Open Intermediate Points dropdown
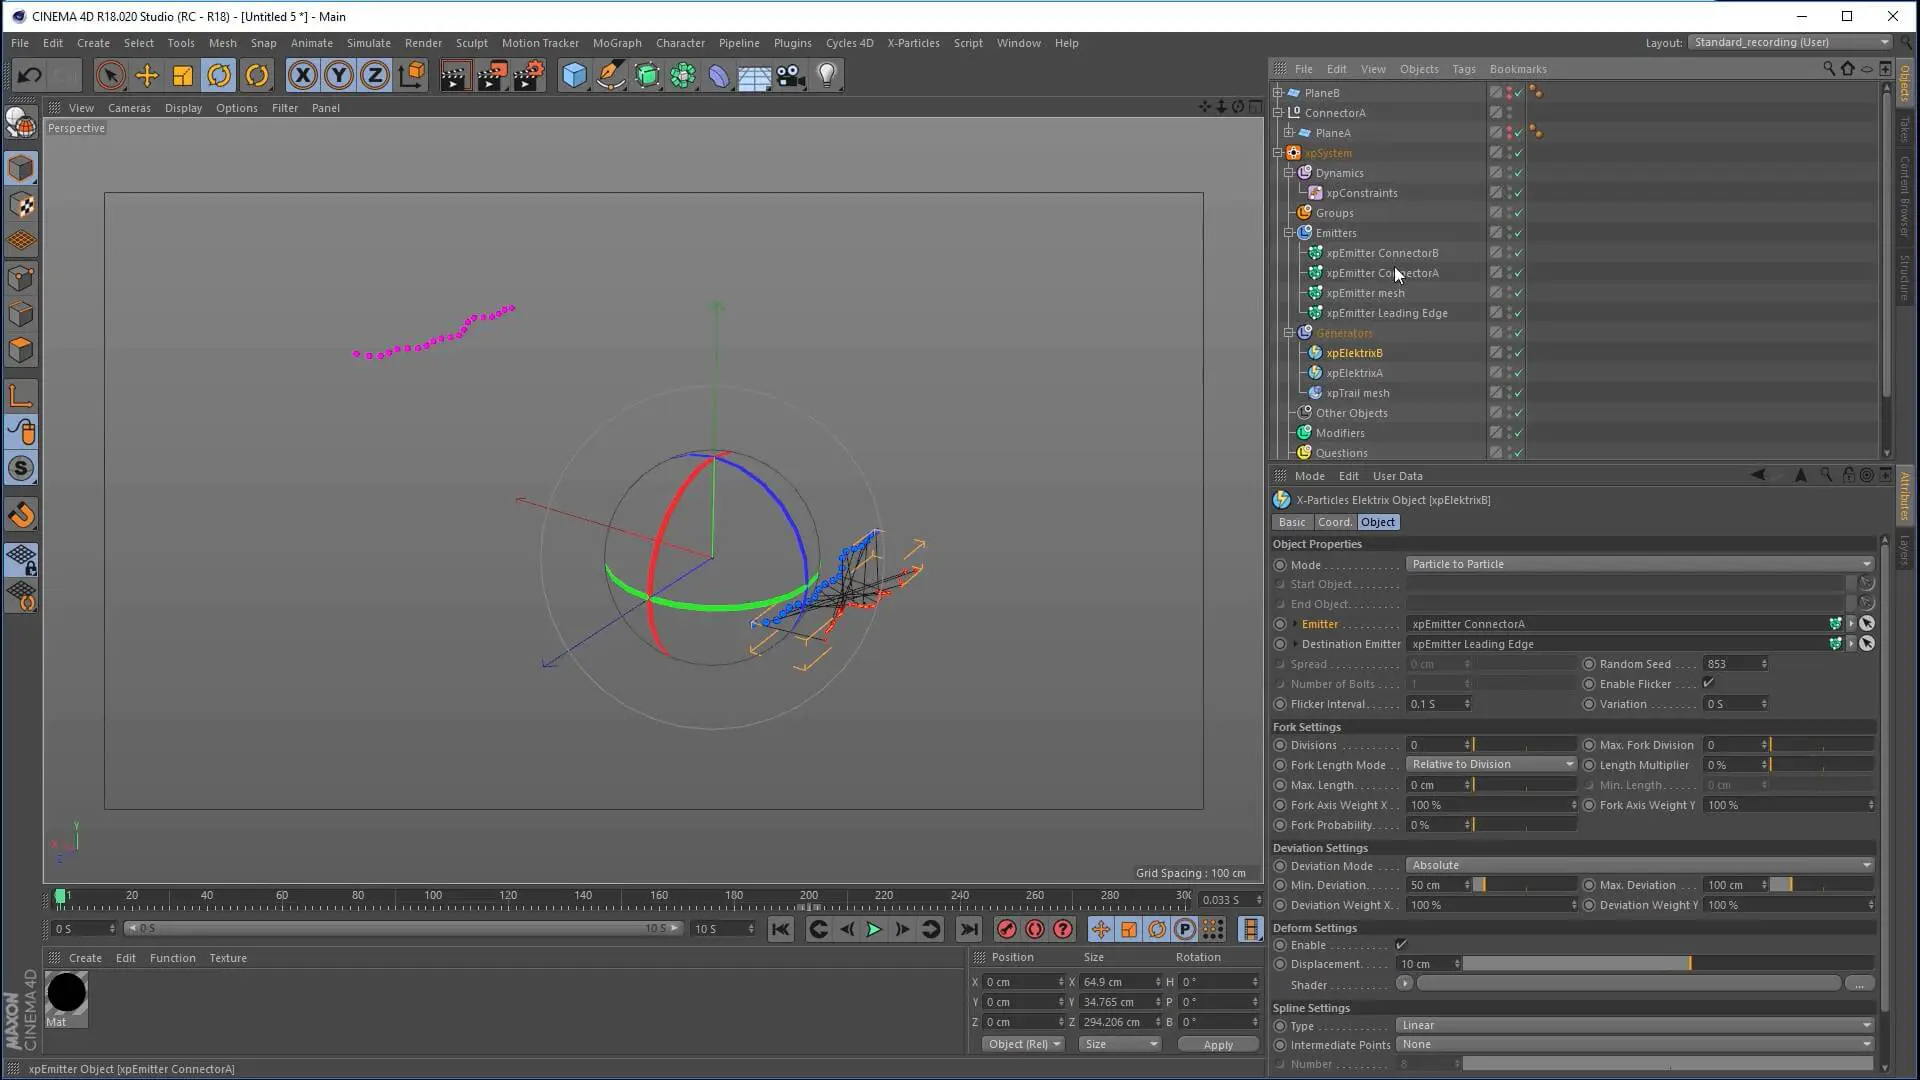The image size is (1920, 1080). [x=1634, y=1044]
